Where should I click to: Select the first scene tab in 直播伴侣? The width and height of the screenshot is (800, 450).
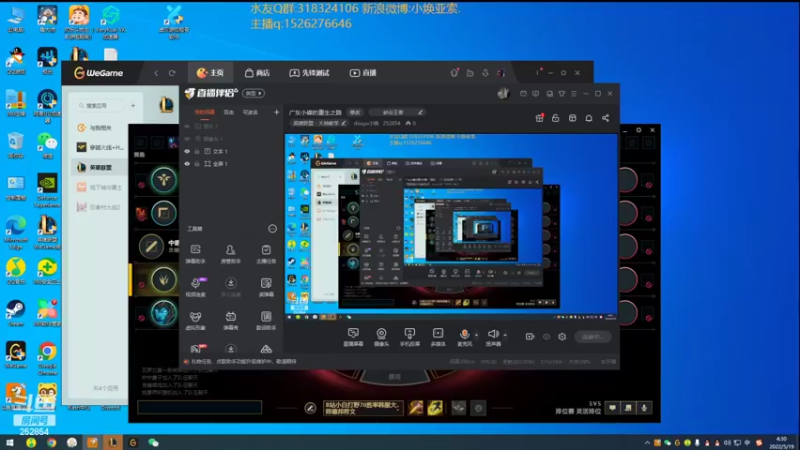(205, 112)
